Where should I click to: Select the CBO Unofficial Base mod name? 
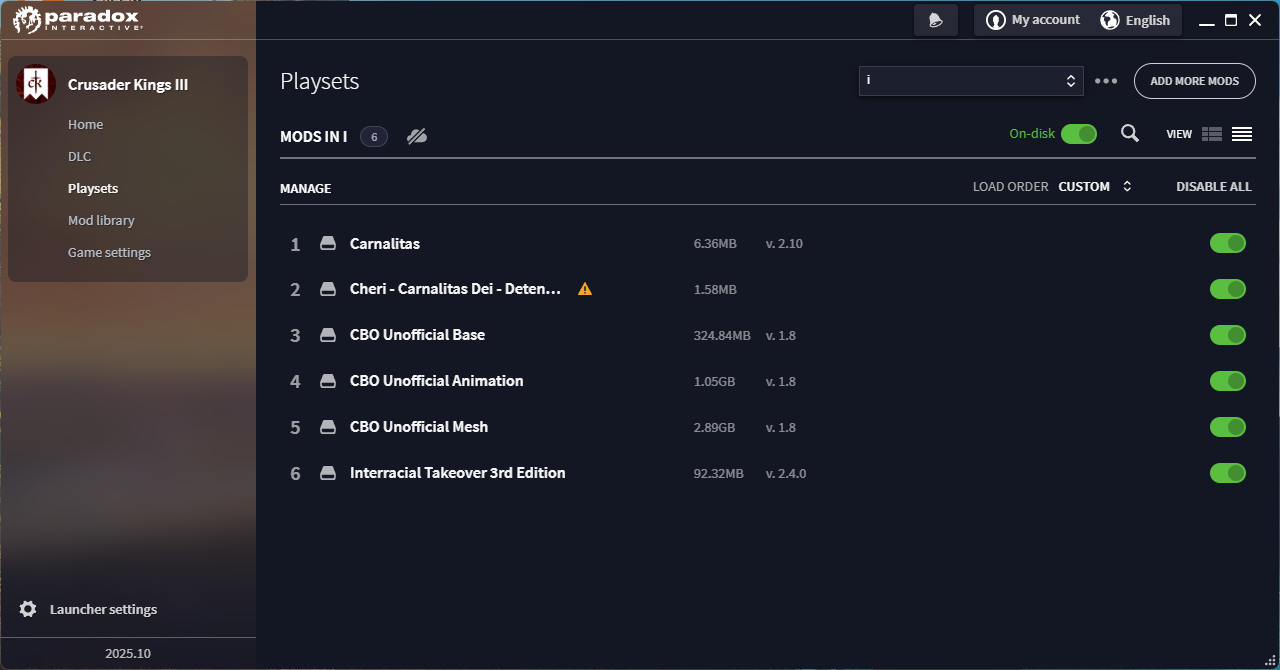[x=418, y=335]
